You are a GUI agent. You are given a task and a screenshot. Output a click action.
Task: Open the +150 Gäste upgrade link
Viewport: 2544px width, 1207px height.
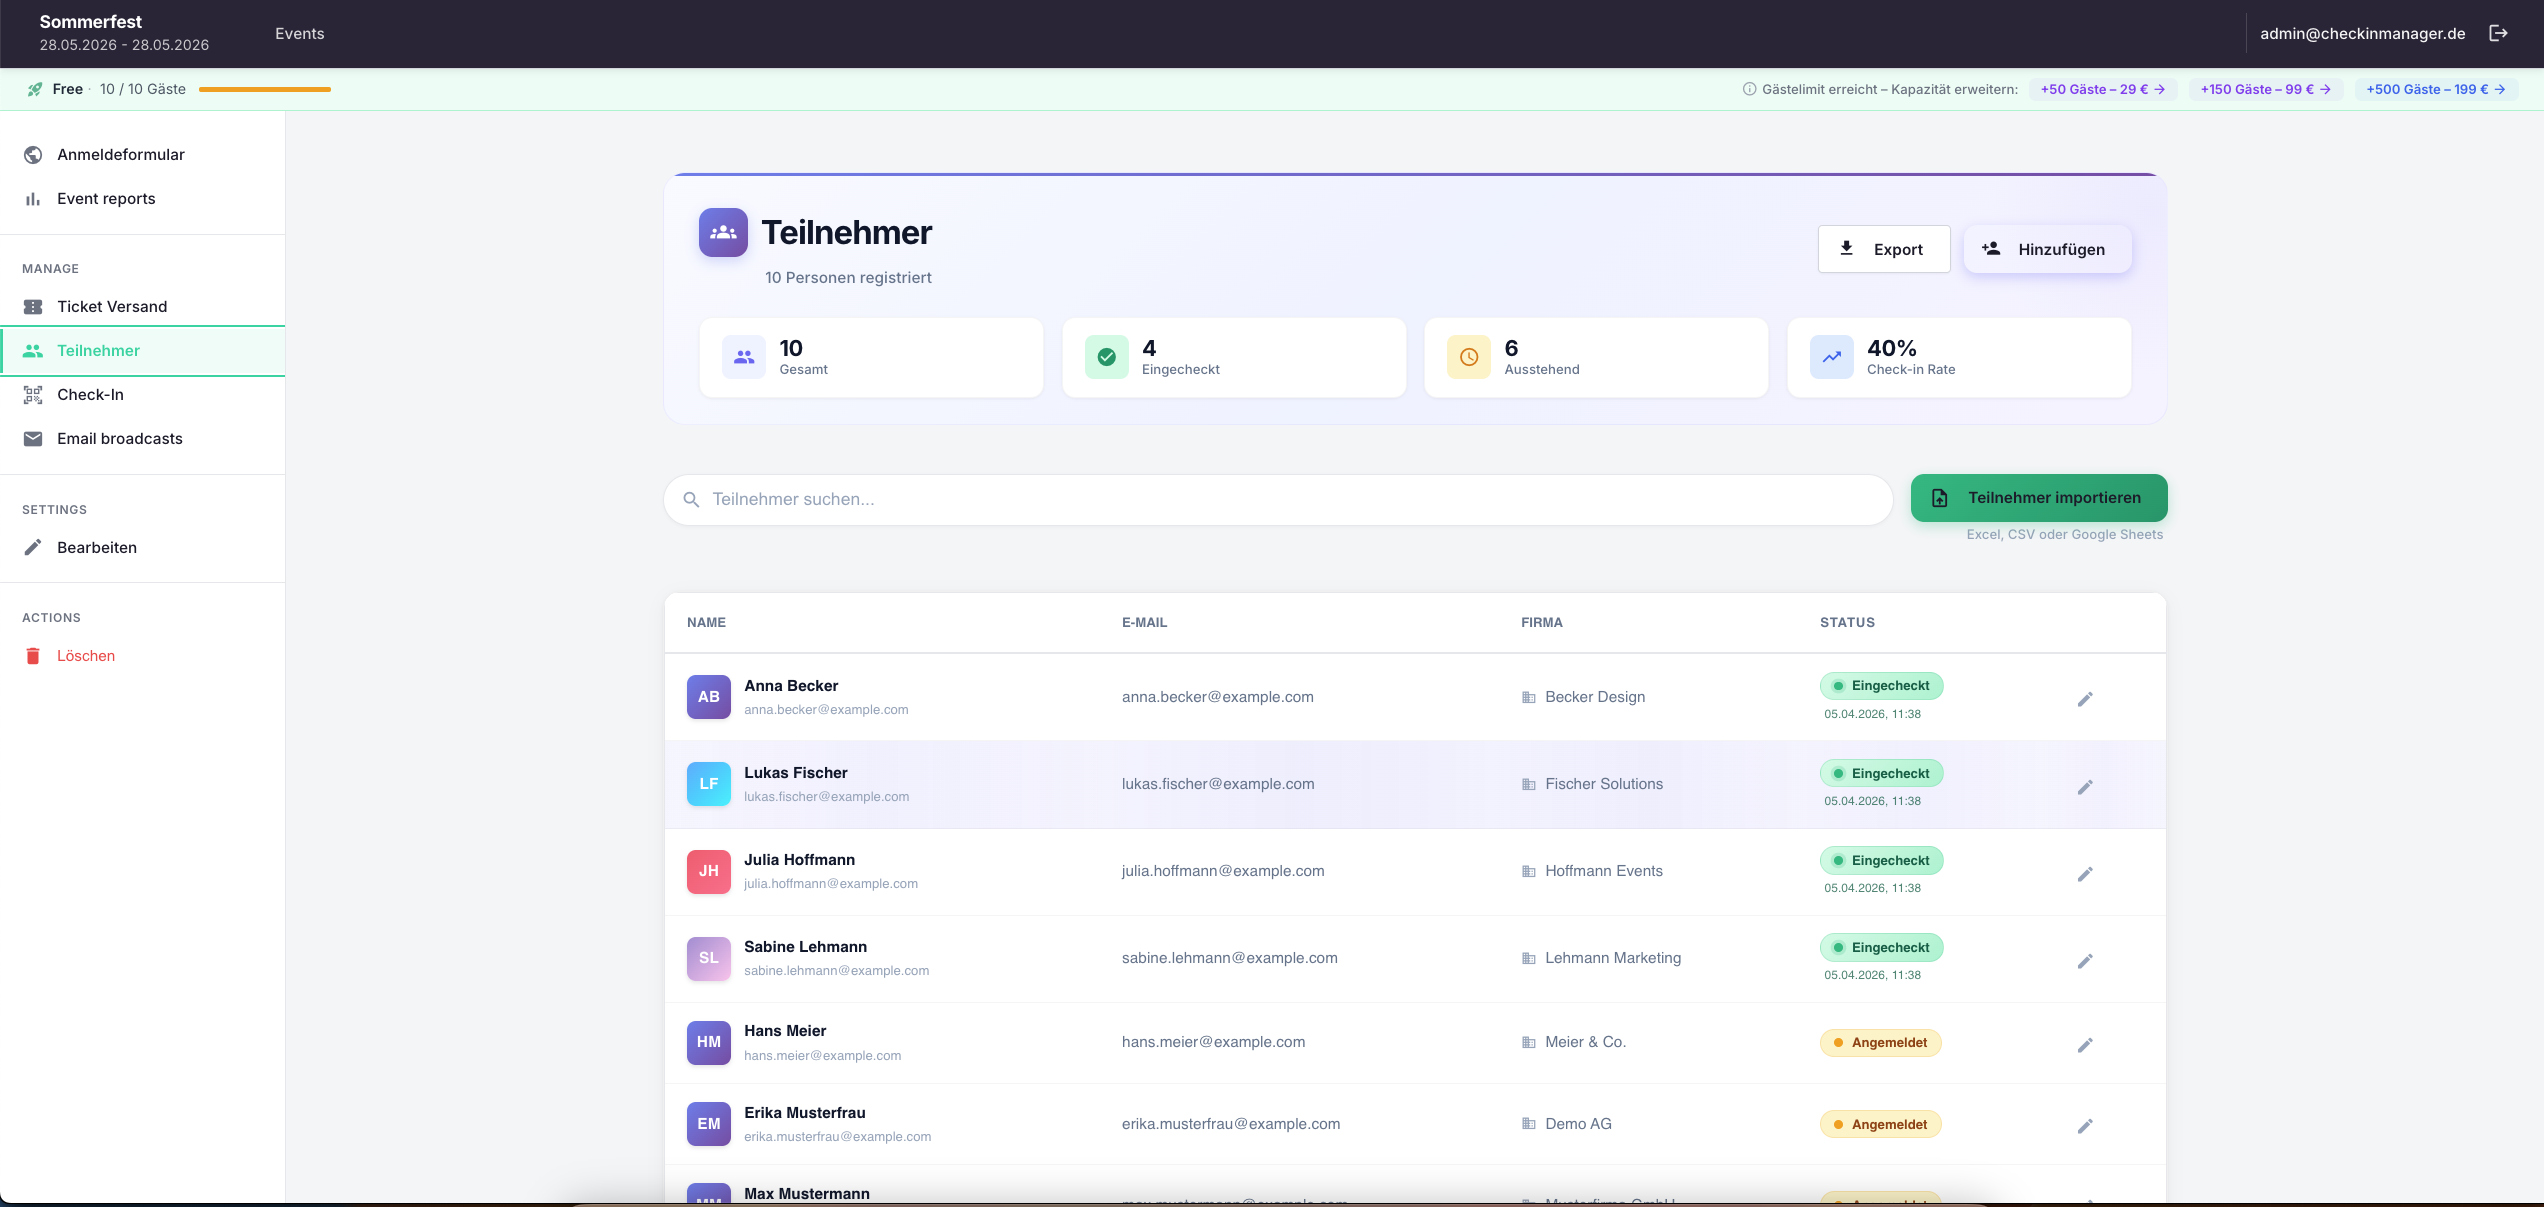click(x=2265, y=89)
